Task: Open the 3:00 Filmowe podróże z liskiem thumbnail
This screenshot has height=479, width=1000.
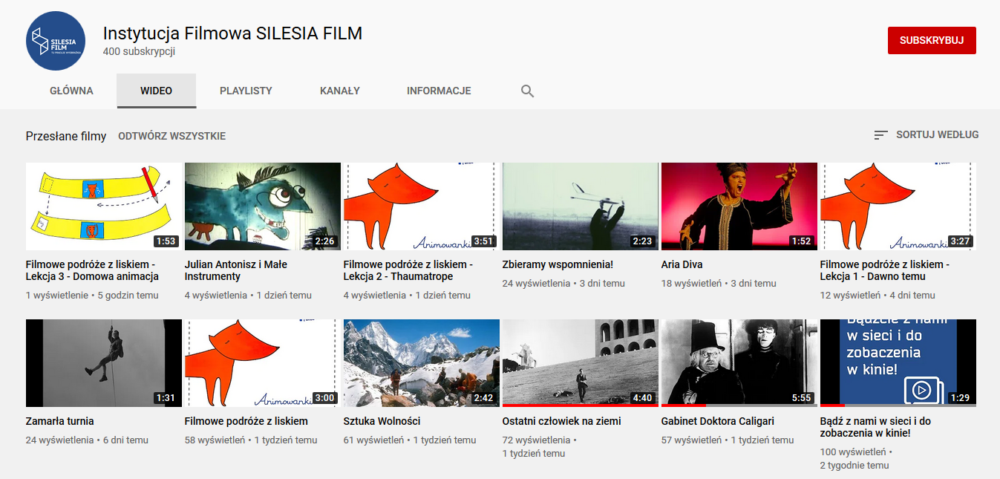Action: [262, 363]
